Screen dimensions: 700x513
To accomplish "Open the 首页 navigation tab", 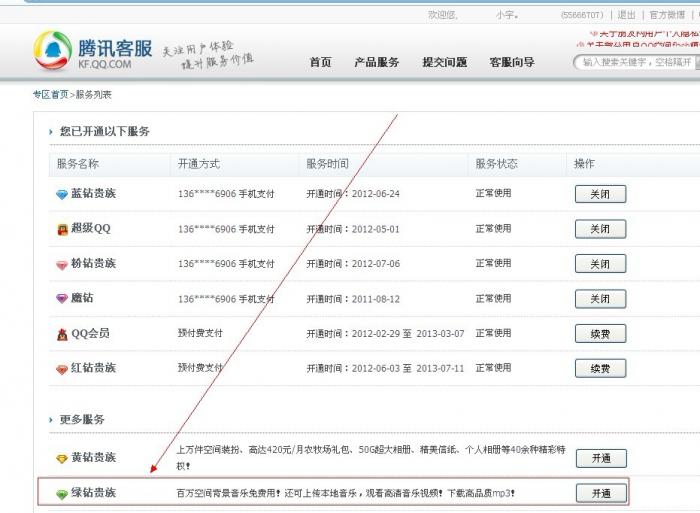I will [321, 62].
